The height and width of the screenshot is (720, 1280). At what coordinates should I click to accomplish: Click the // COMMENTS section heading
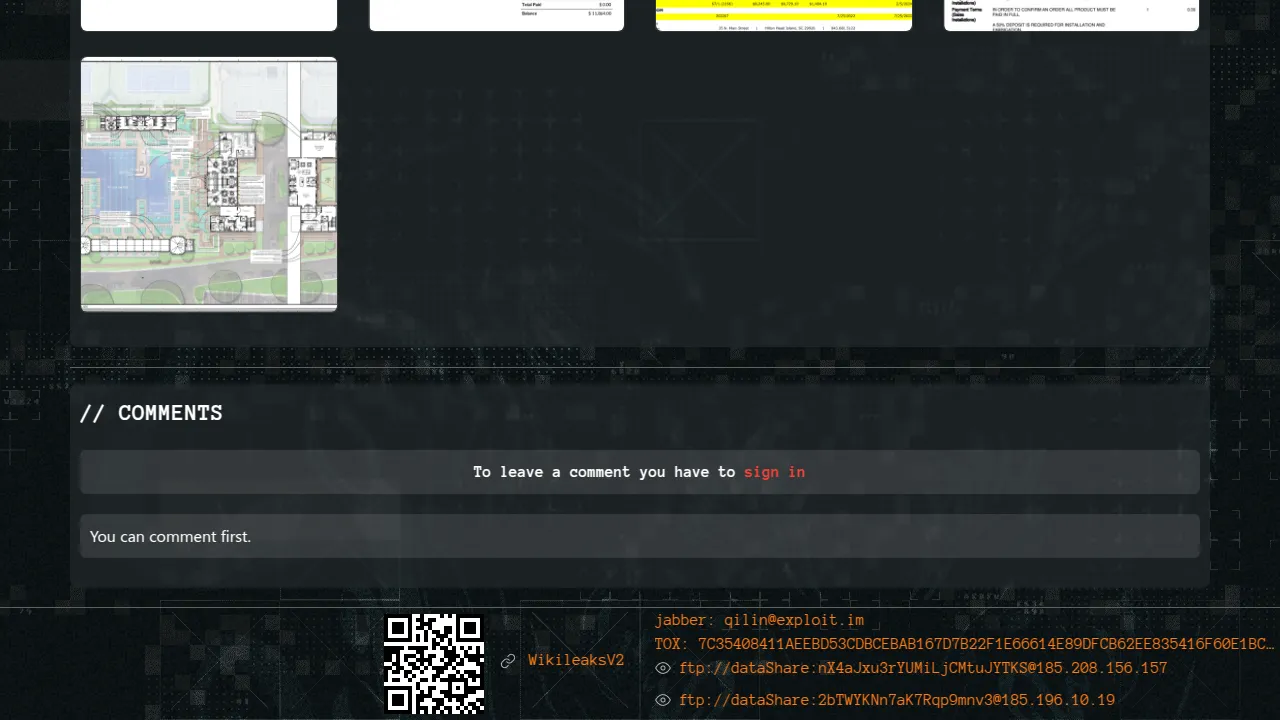coord(151,413)
